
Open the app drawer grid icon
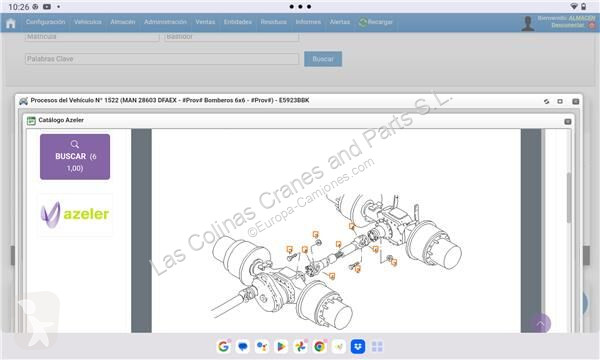377,347
